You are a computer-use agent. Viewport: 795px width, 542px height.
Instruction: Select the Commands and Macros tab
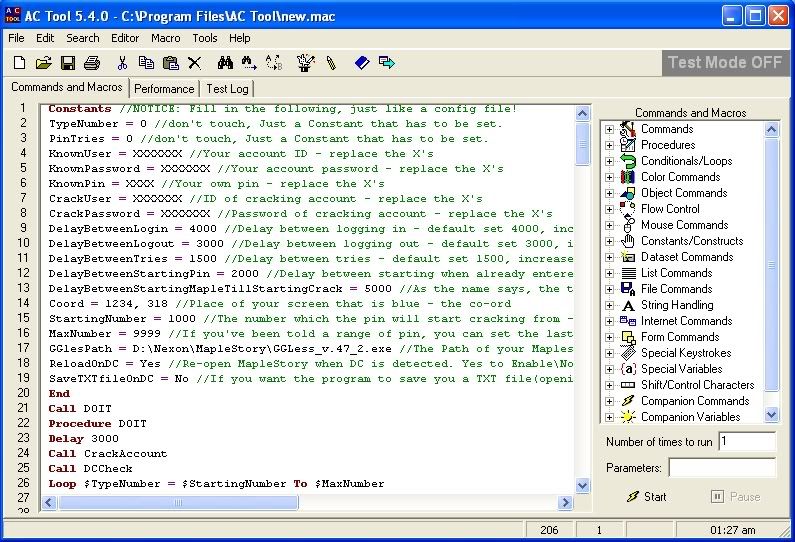(66, 87)
